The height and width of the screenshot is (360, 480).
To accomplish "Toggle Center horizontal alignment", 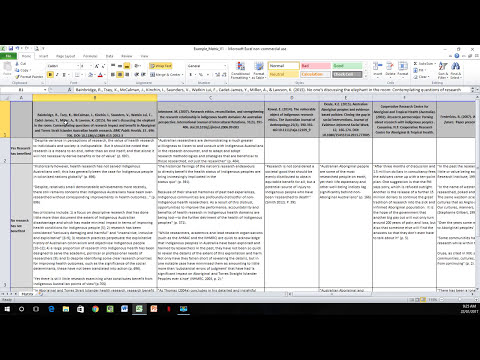I will (x=120, y=75).
